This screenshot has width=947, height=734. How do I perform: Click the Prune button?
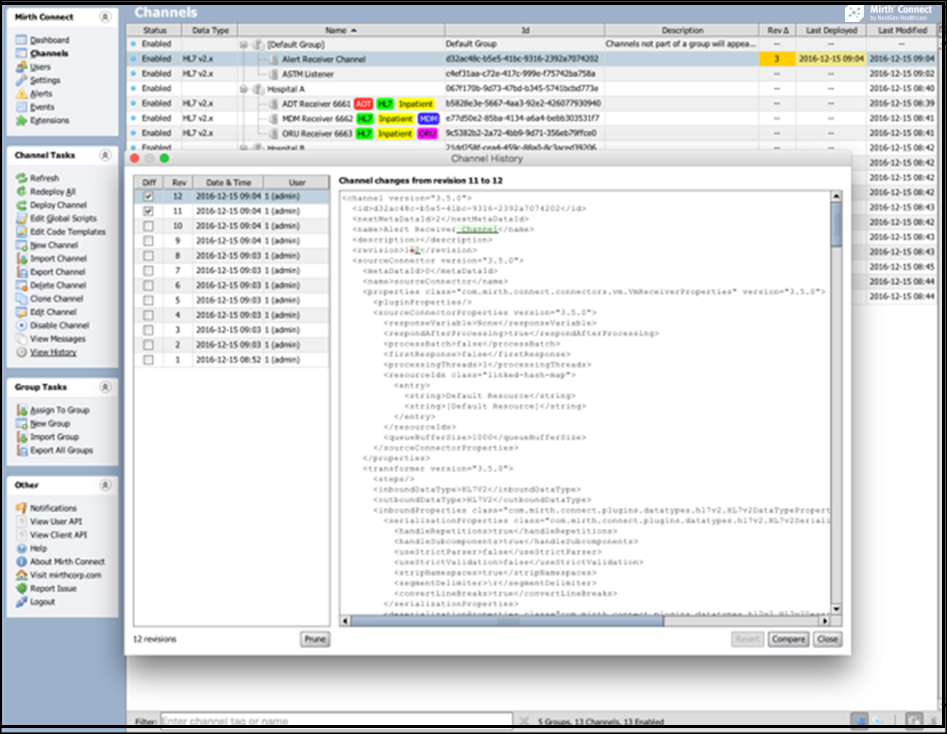pyautogui.click(x=314, y=639)
